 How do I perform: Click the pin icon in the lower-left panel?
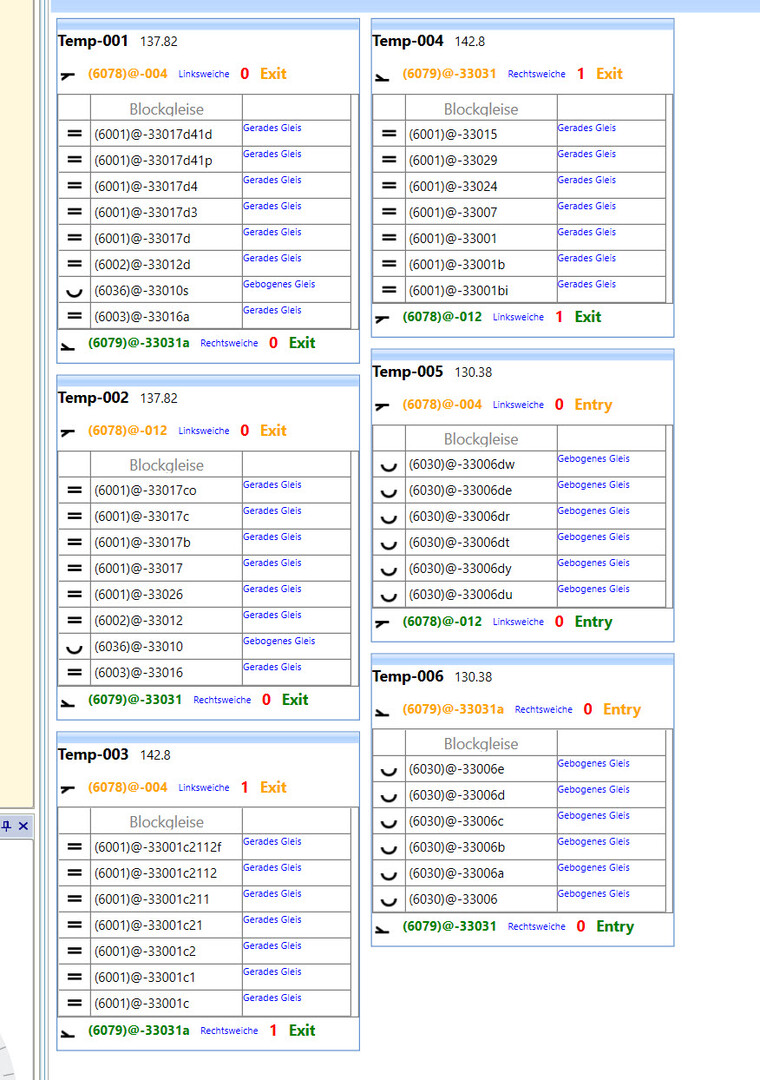pos(7,825)
